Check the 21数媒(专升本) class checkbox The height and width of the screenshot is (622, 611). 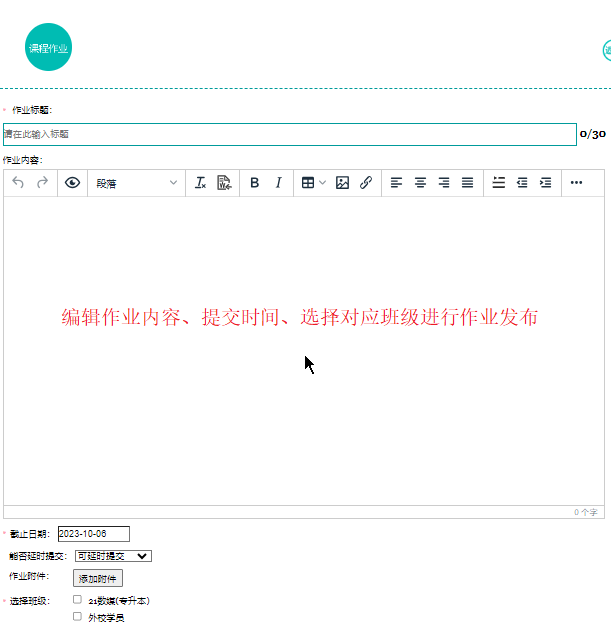[x=77, y=600]
